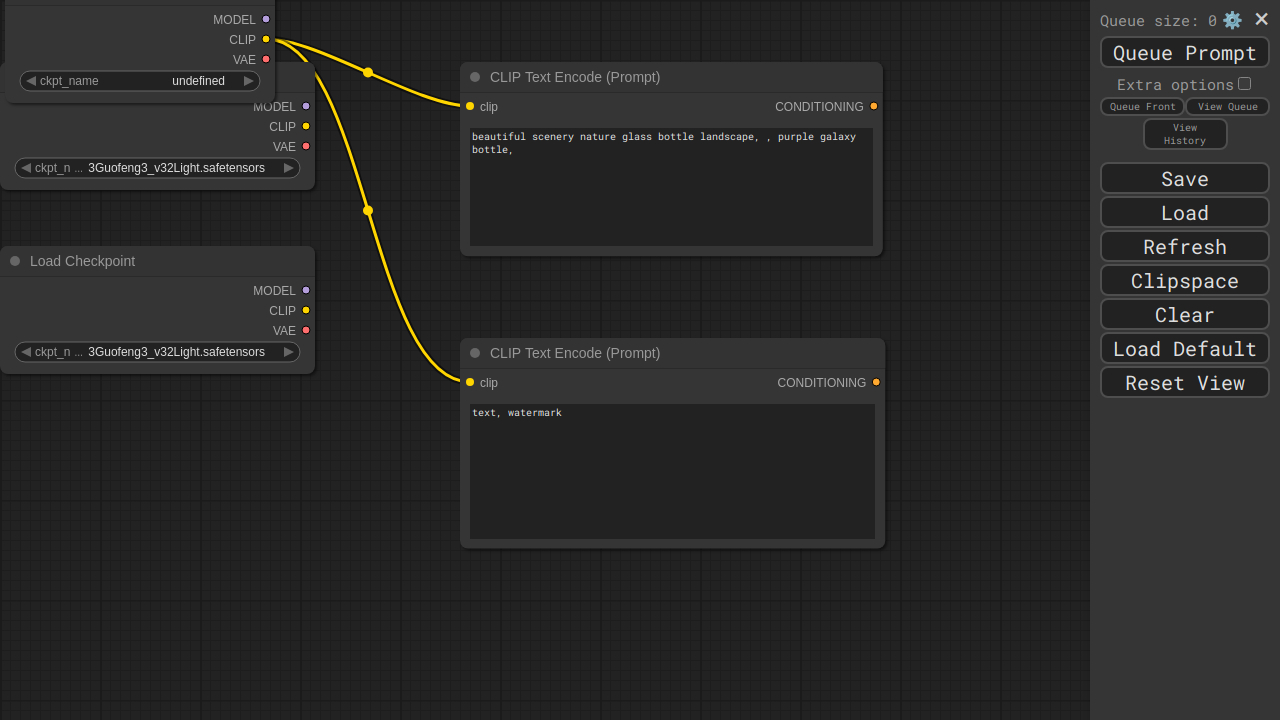This screenshot has width=1280, height=720.
Task: Click link midpoint dot on wire to upper CLIP Text Encode
Action: pyautogui.click(x=368, y=72)
